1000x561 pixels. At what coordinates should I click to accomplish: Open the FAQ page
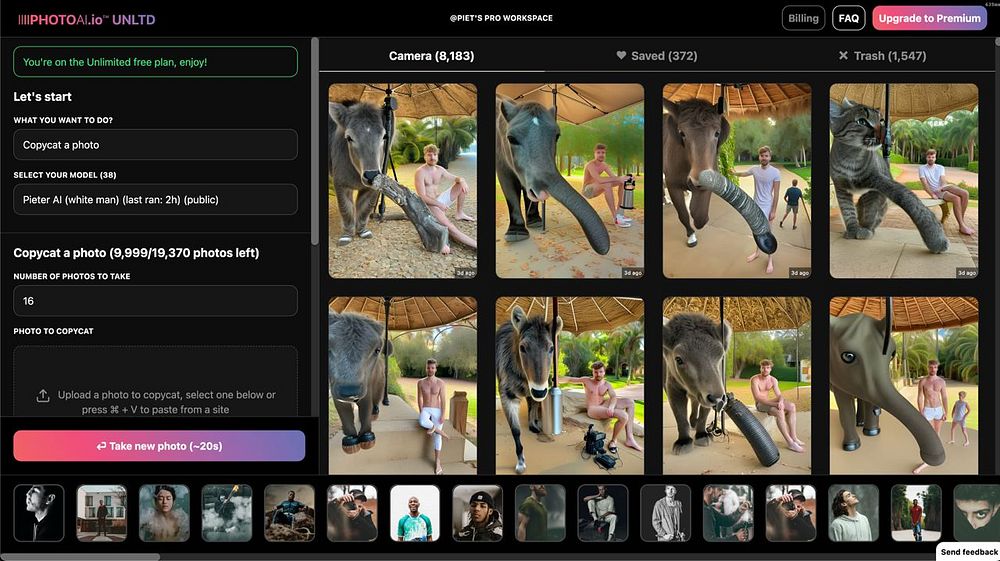tap(848, 18)
